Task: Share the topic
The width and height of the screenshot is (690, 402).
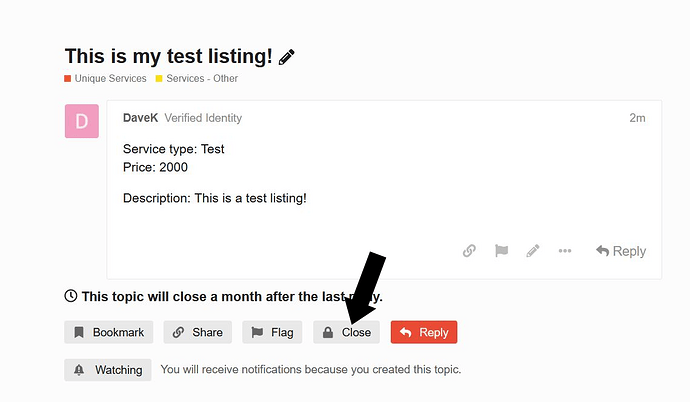Action: (x=198, y=332)
